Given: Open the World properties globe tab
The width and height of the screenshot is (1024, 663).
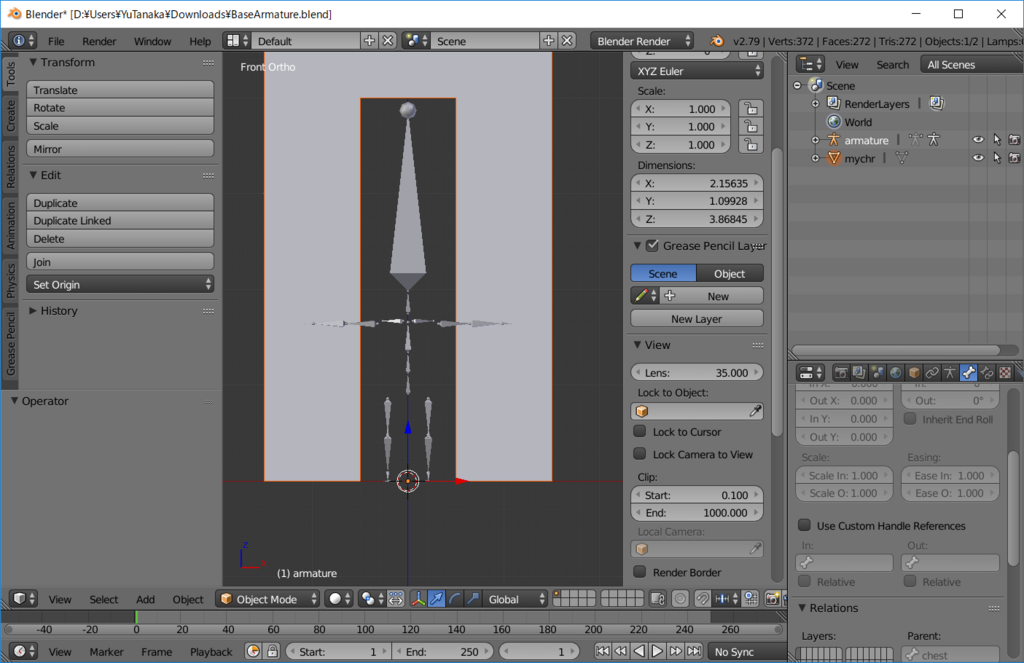Looking at the screenshot, I should click(896, 373).
